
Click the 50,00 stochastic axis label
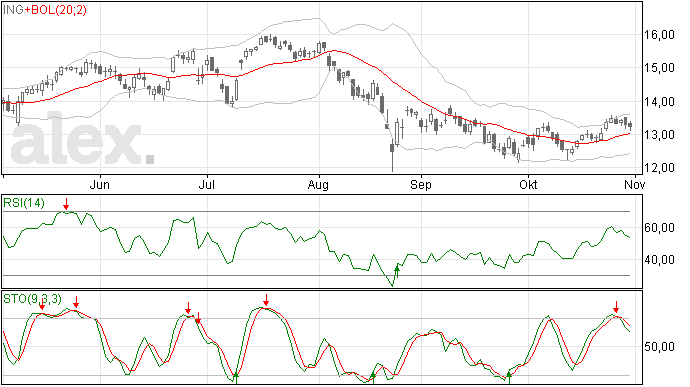pyautogui.click(x=659, y=347)
